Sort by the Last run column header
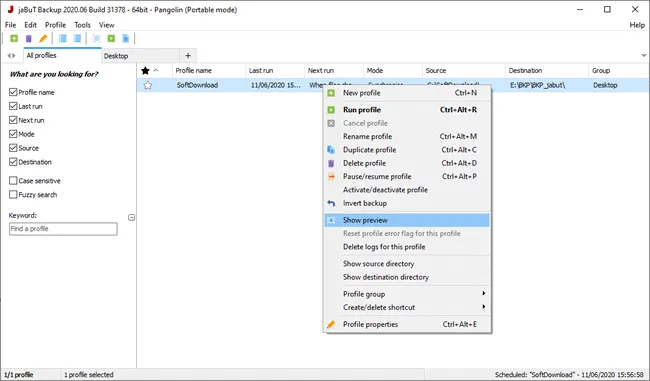 [x=275, y=70]
